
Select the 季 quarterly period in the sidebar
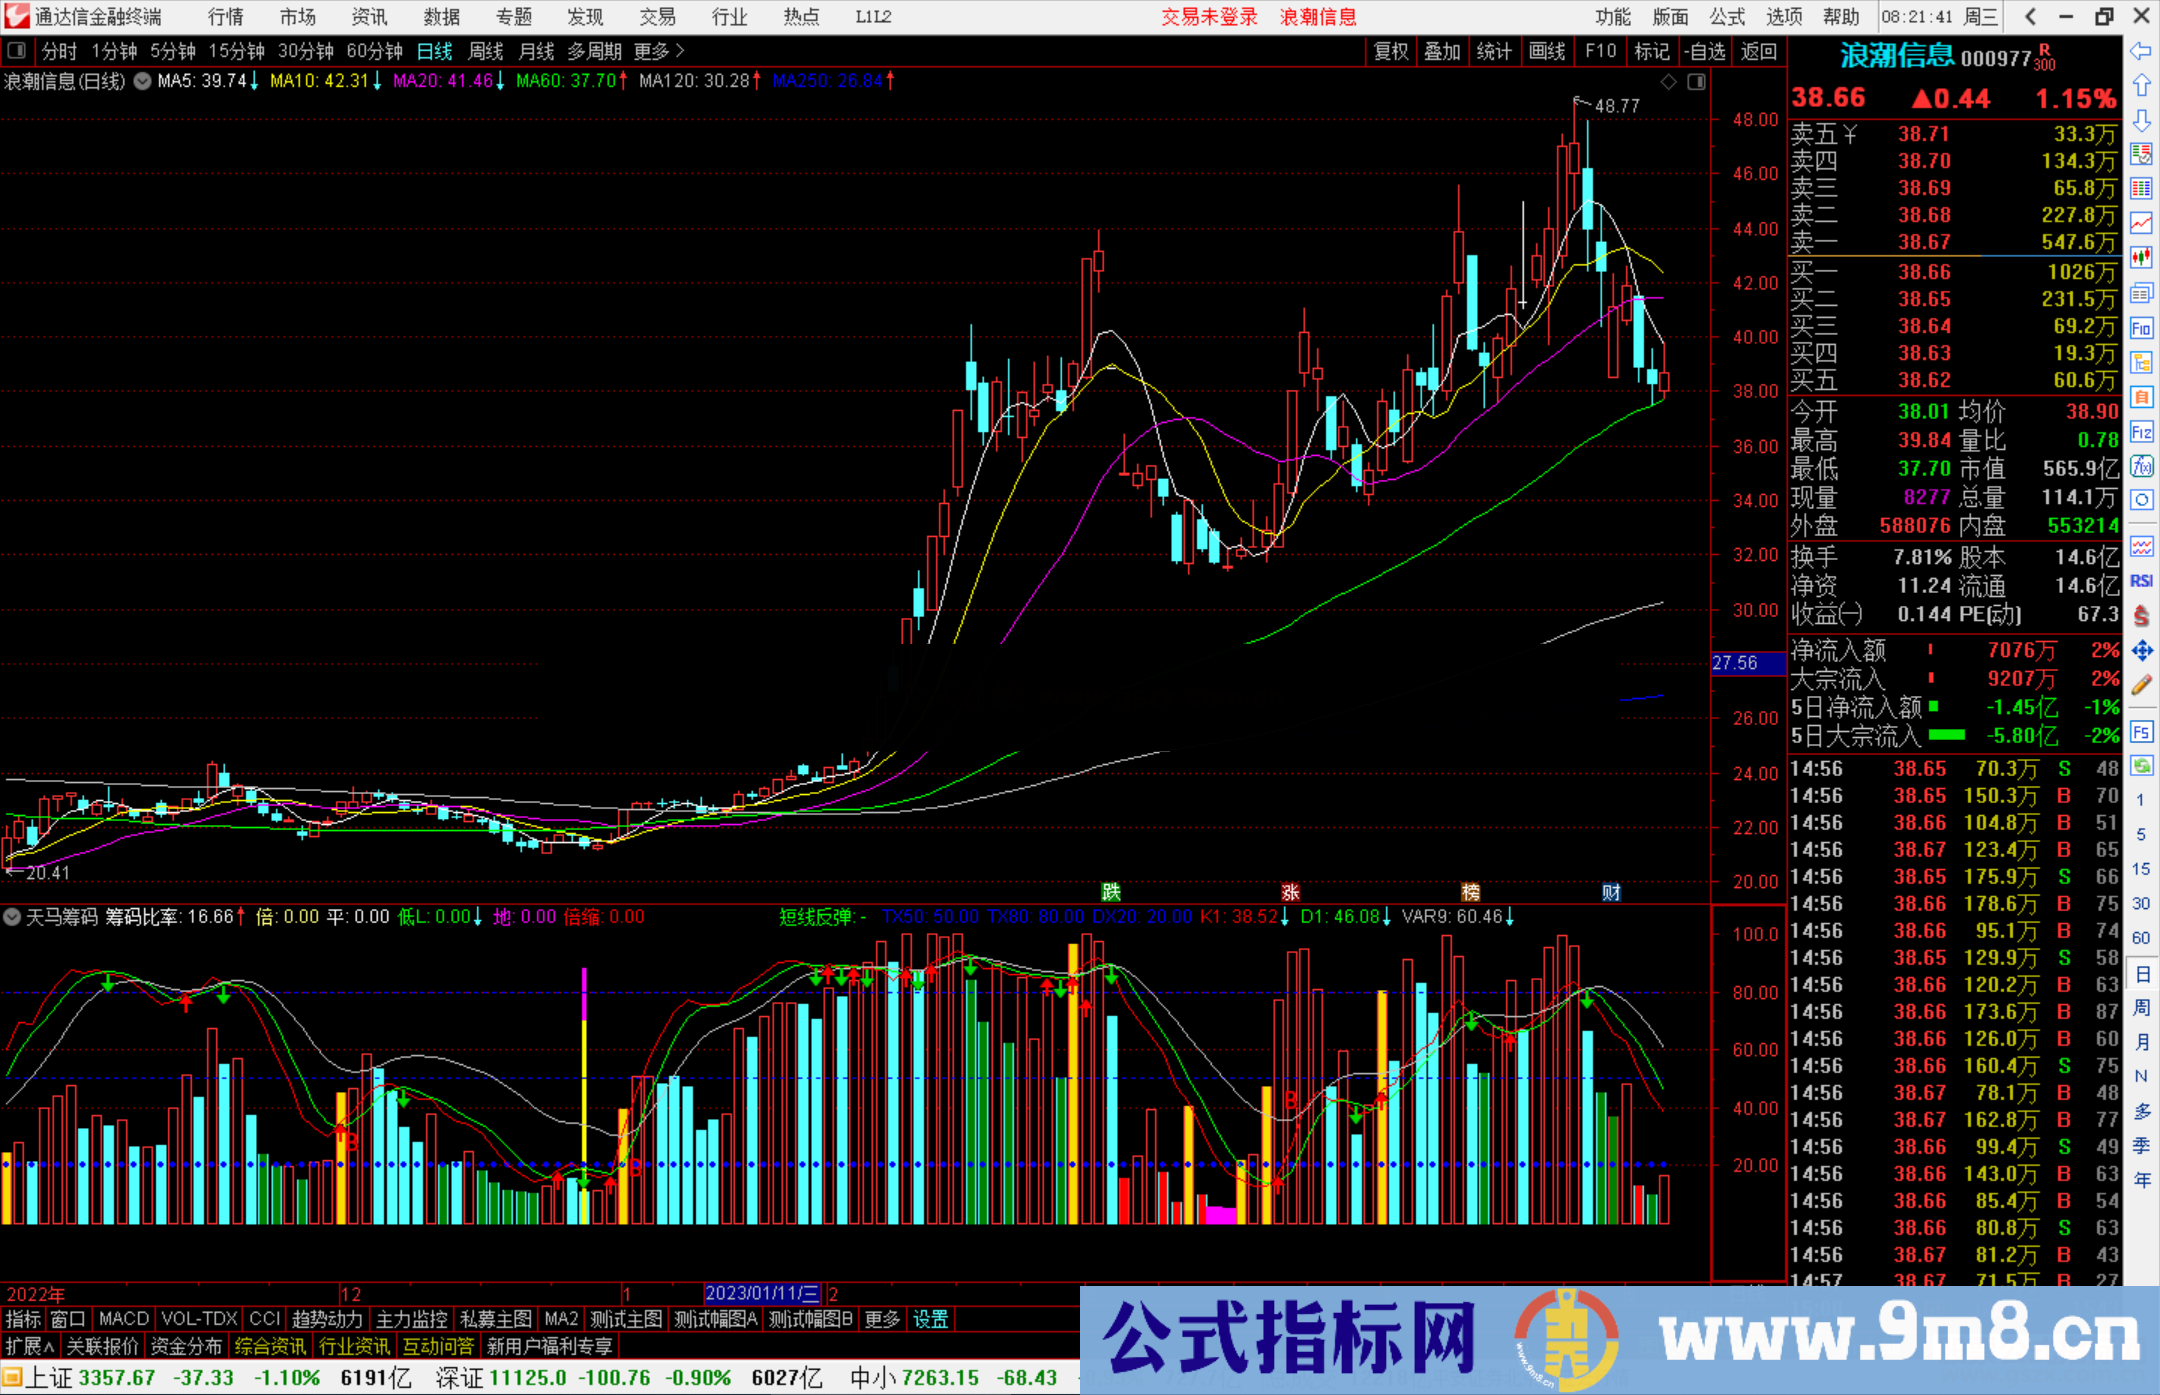tap(2141, 1145)
